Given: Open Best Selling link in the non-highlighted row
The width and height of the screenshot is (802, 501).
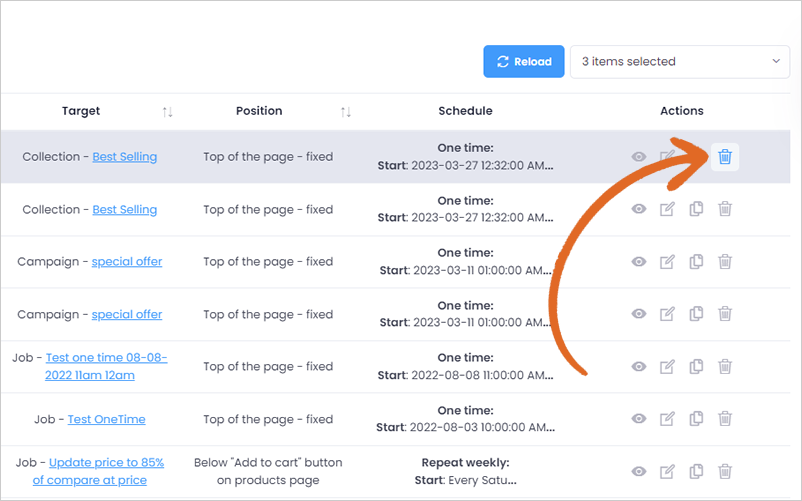Looking at the screenshot, I should coord(125,209).
